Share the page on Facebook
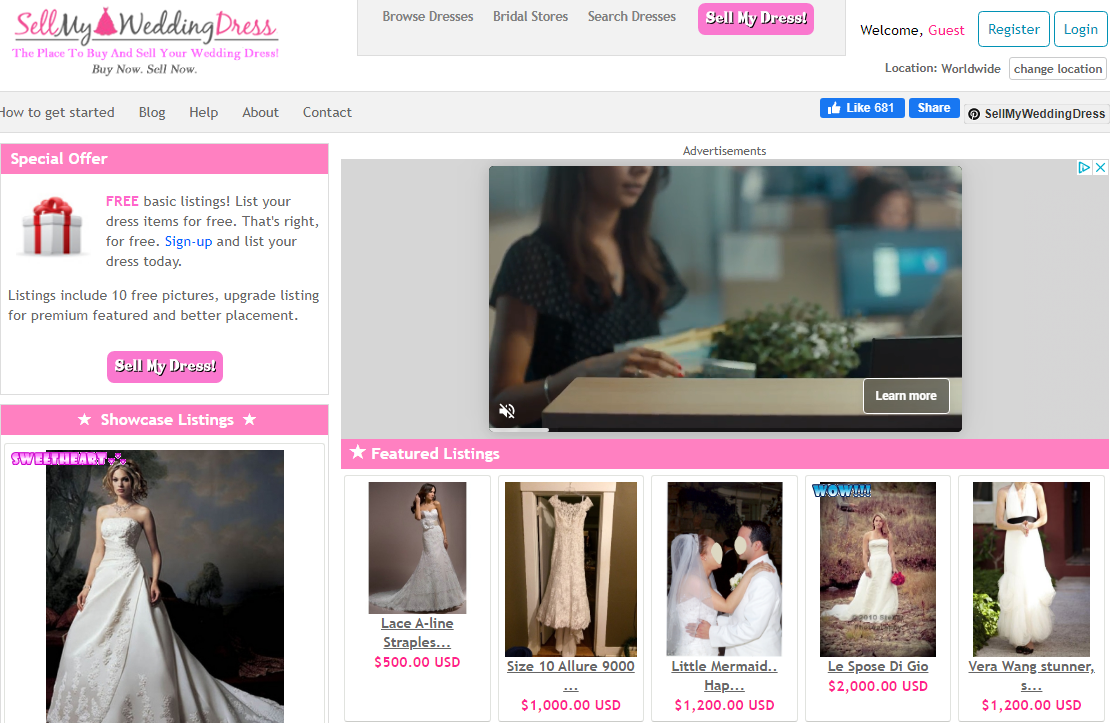Screen dimensions: 1110x723 coord(934,108)
